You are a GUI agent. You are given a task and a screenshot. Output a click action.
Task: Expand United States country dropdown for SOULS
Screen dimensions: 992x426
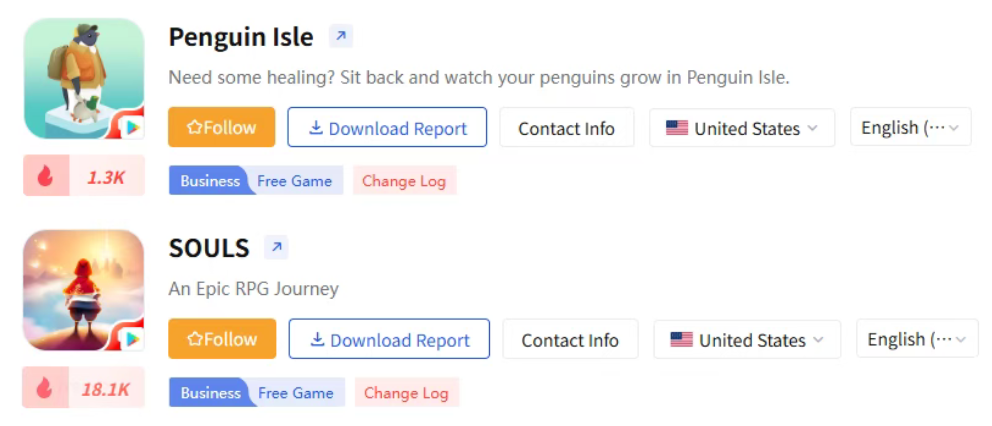coord(747,339)
